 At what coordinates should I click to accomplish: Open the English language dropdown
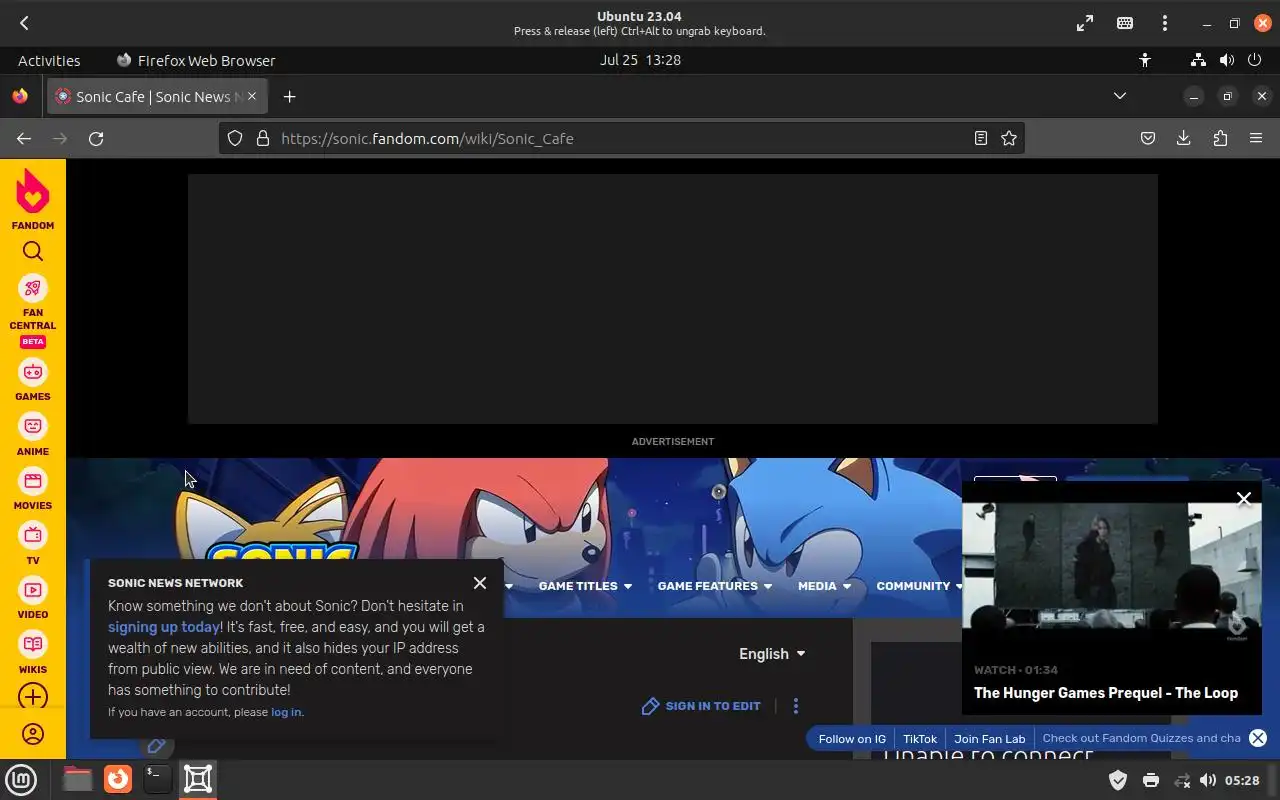click(x=772, y=654)
